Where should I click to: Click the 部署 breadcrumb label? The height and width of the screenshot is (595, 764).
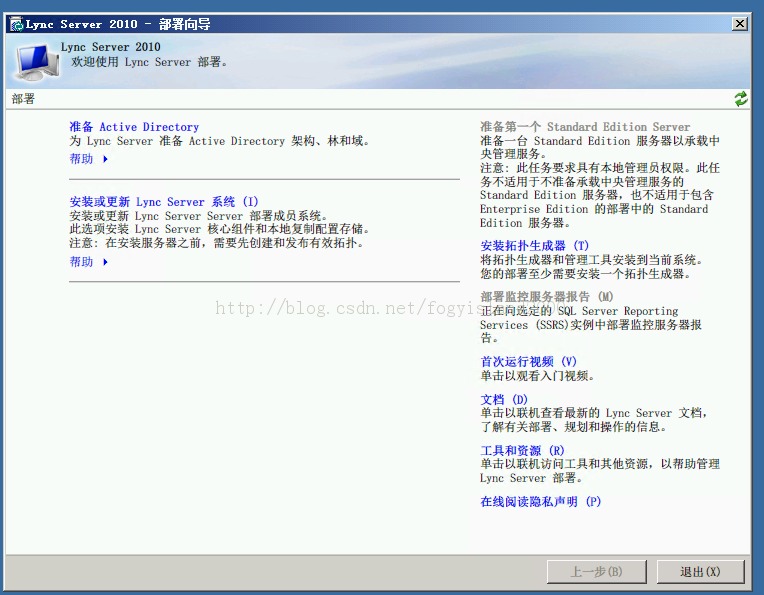click(23, 99)
